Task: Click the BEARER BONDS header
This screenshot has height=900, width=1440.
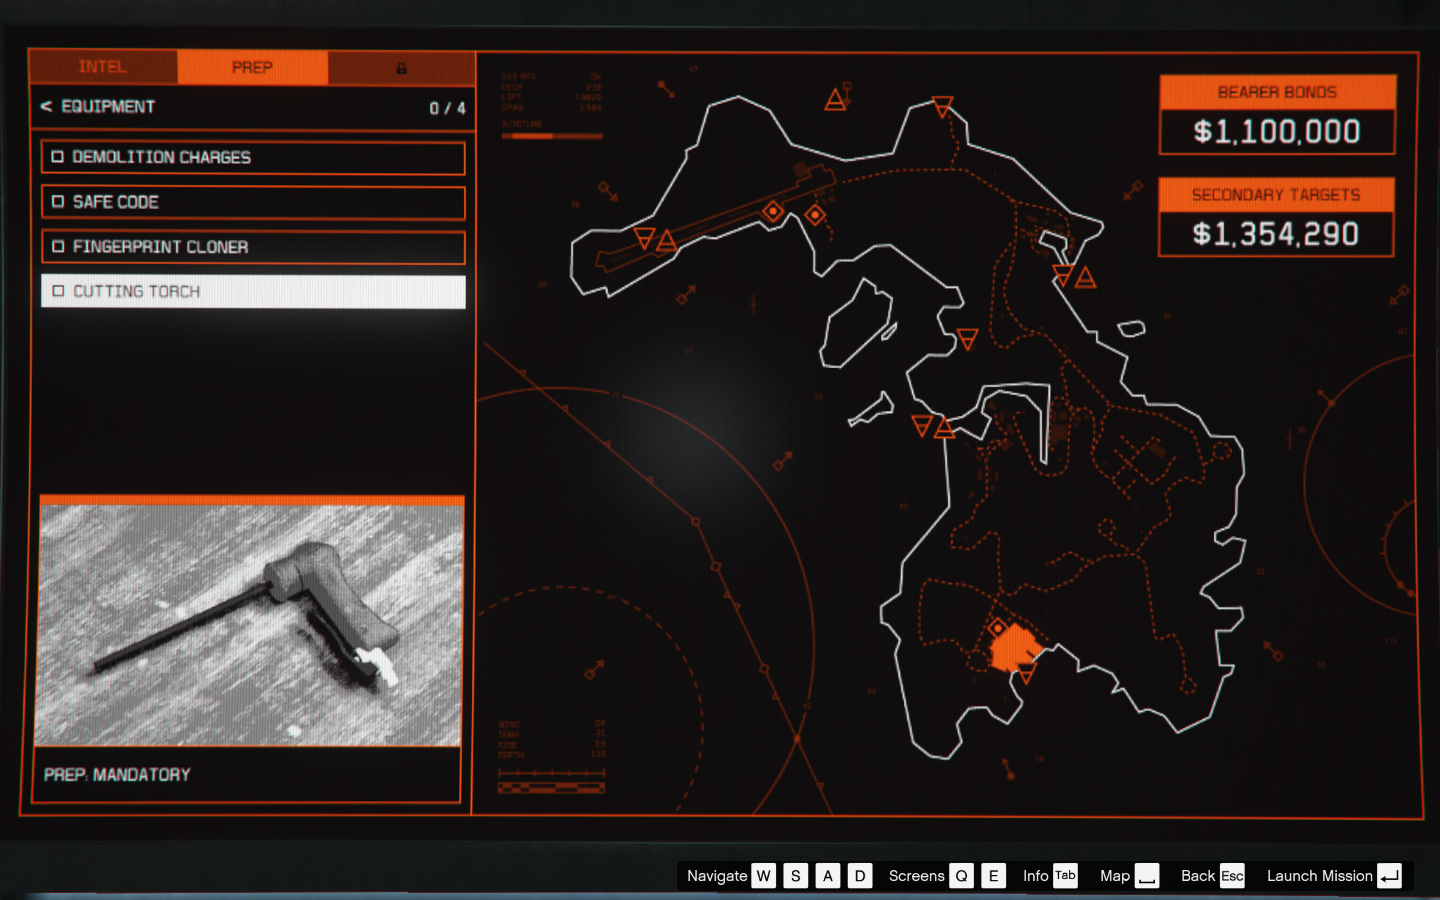Action: (1277, 92)
